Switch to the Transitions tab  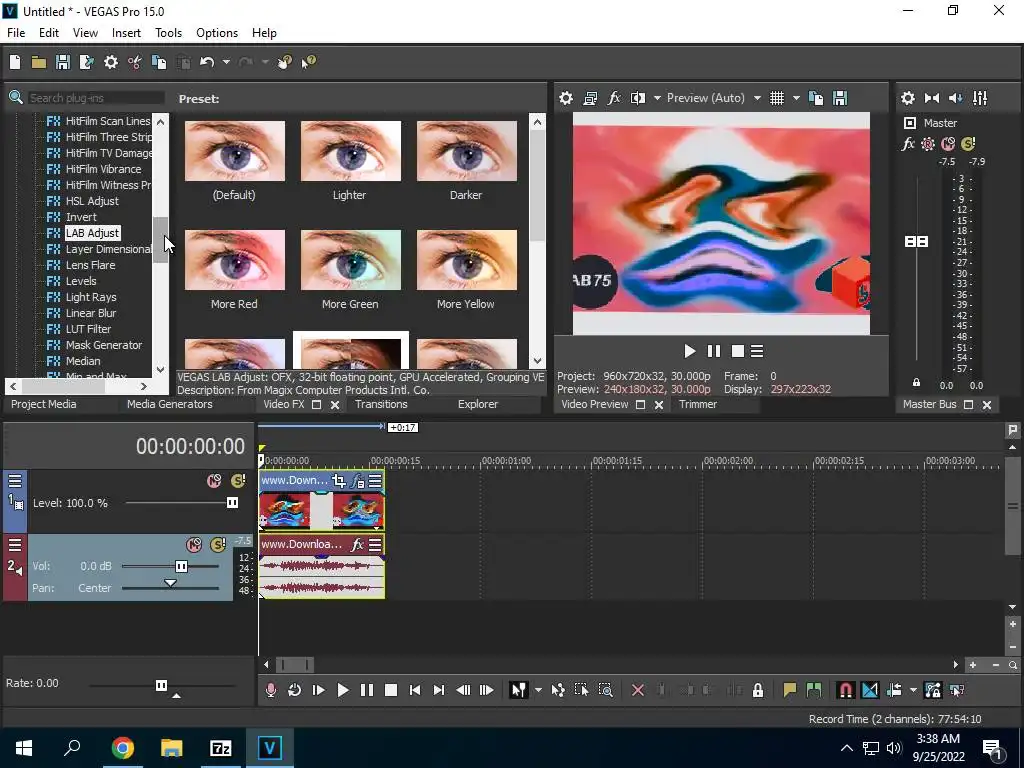point(381,404)
